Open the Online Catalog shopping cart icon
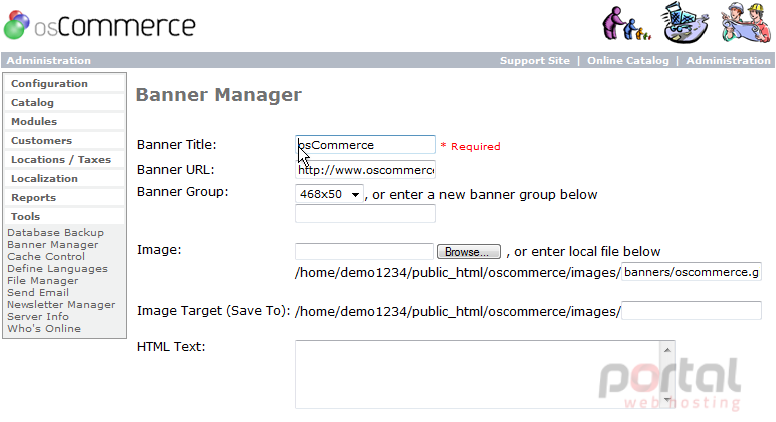 pyautogui.click(x=684, y=23)
